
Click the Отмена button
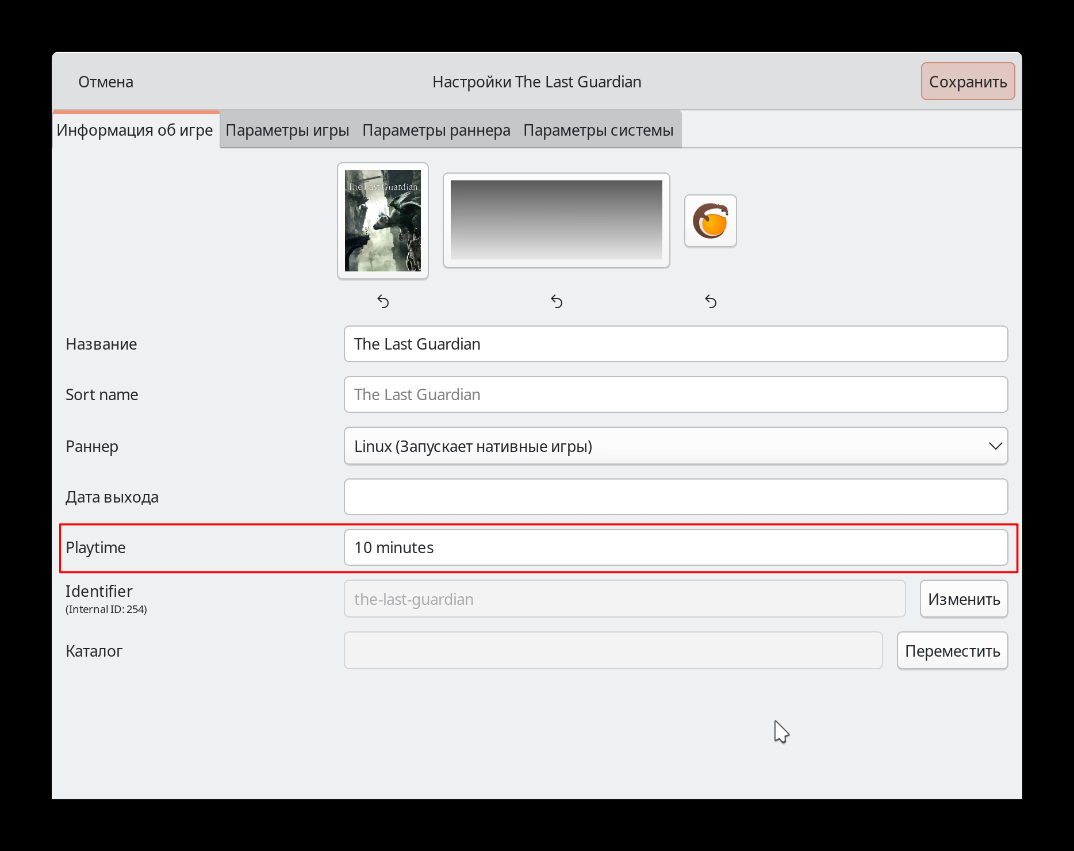coord(105,82)
